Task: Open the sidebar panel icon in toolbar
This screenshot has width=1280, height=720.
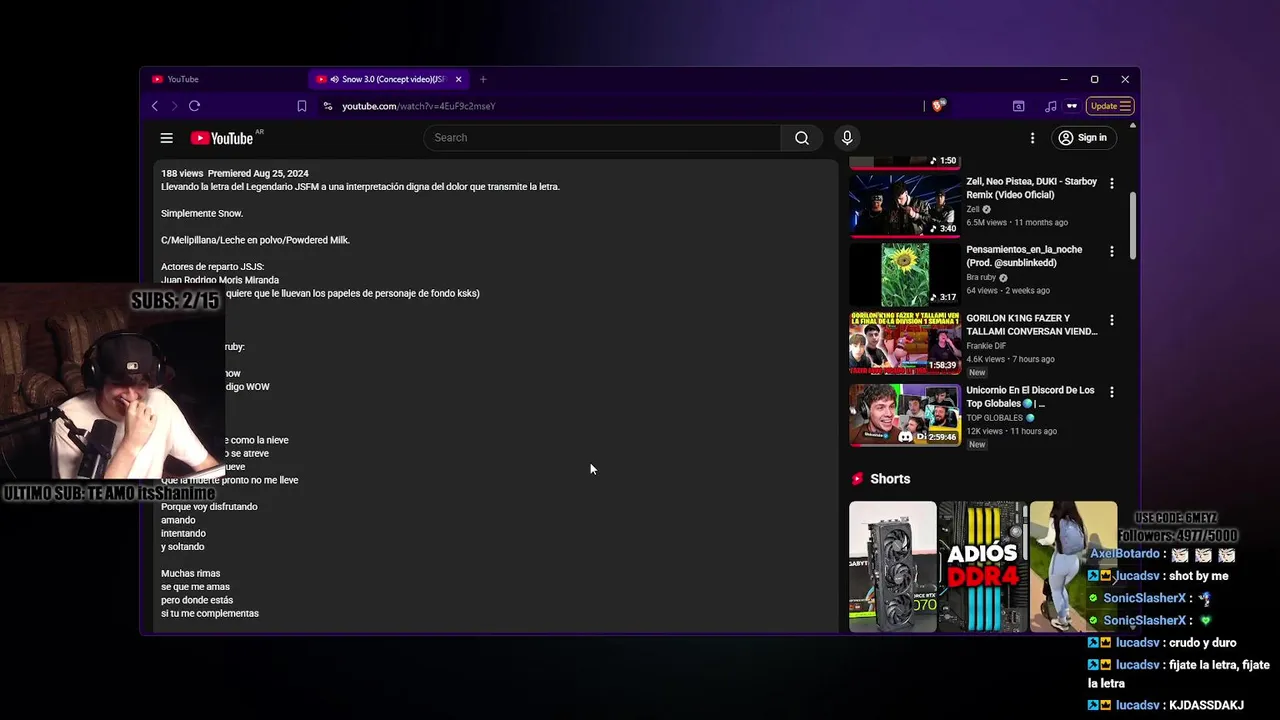Action: tap(1018, 106)
